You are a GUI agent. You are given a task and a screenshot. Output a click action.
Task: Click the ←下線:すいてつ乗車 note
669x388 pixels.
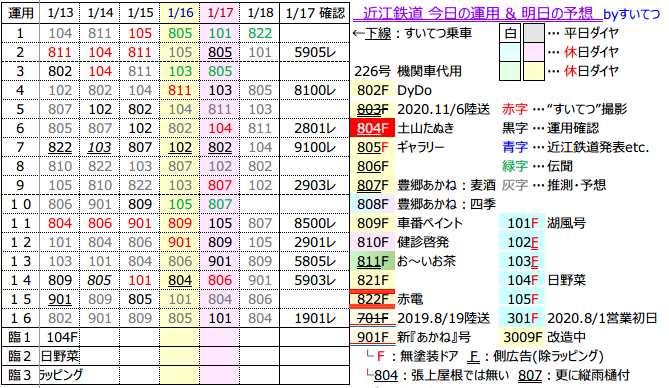(412, 33)
